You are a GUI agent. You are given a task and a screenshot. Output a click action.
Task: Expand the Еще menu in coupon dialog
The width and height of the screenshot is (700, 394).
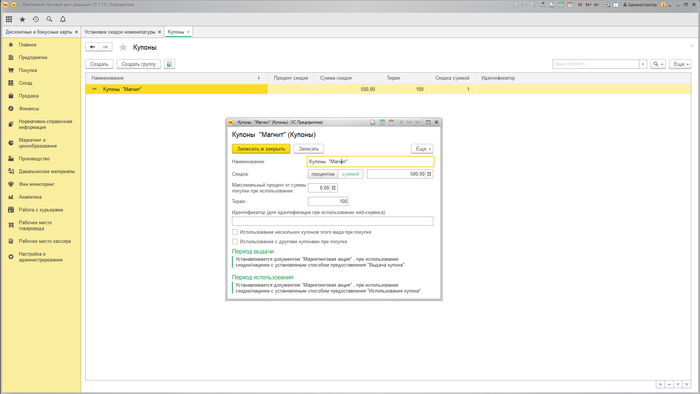(422, 149)
